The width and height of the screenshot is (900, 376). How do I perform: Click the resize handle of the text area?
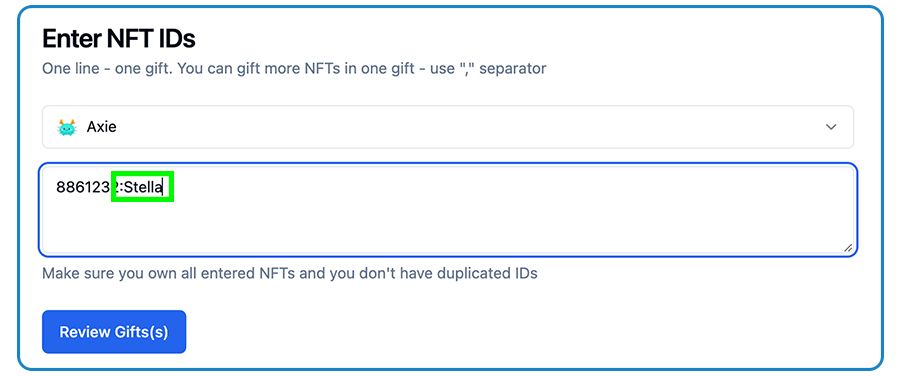coord(848,247)
